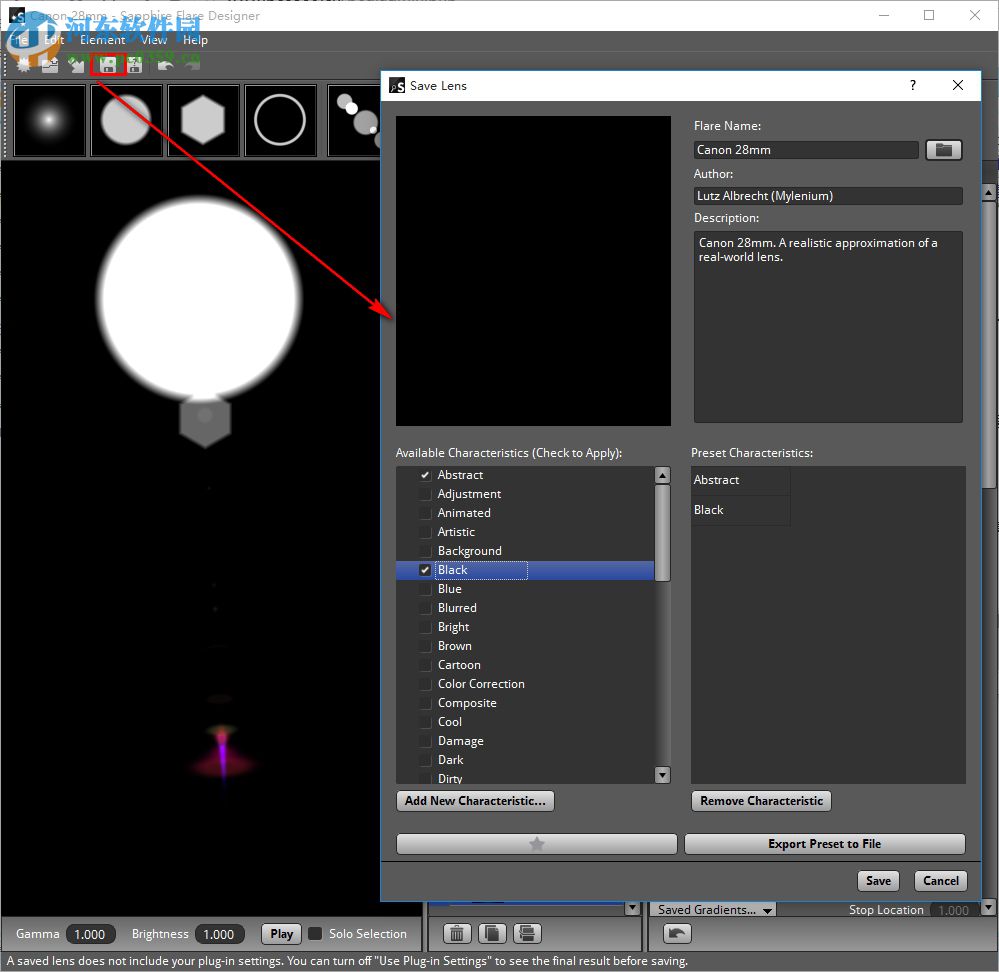The width and height of the screenshot is (999, 972).
Task: Click the Author input field
Action: (x=828, y=196)
